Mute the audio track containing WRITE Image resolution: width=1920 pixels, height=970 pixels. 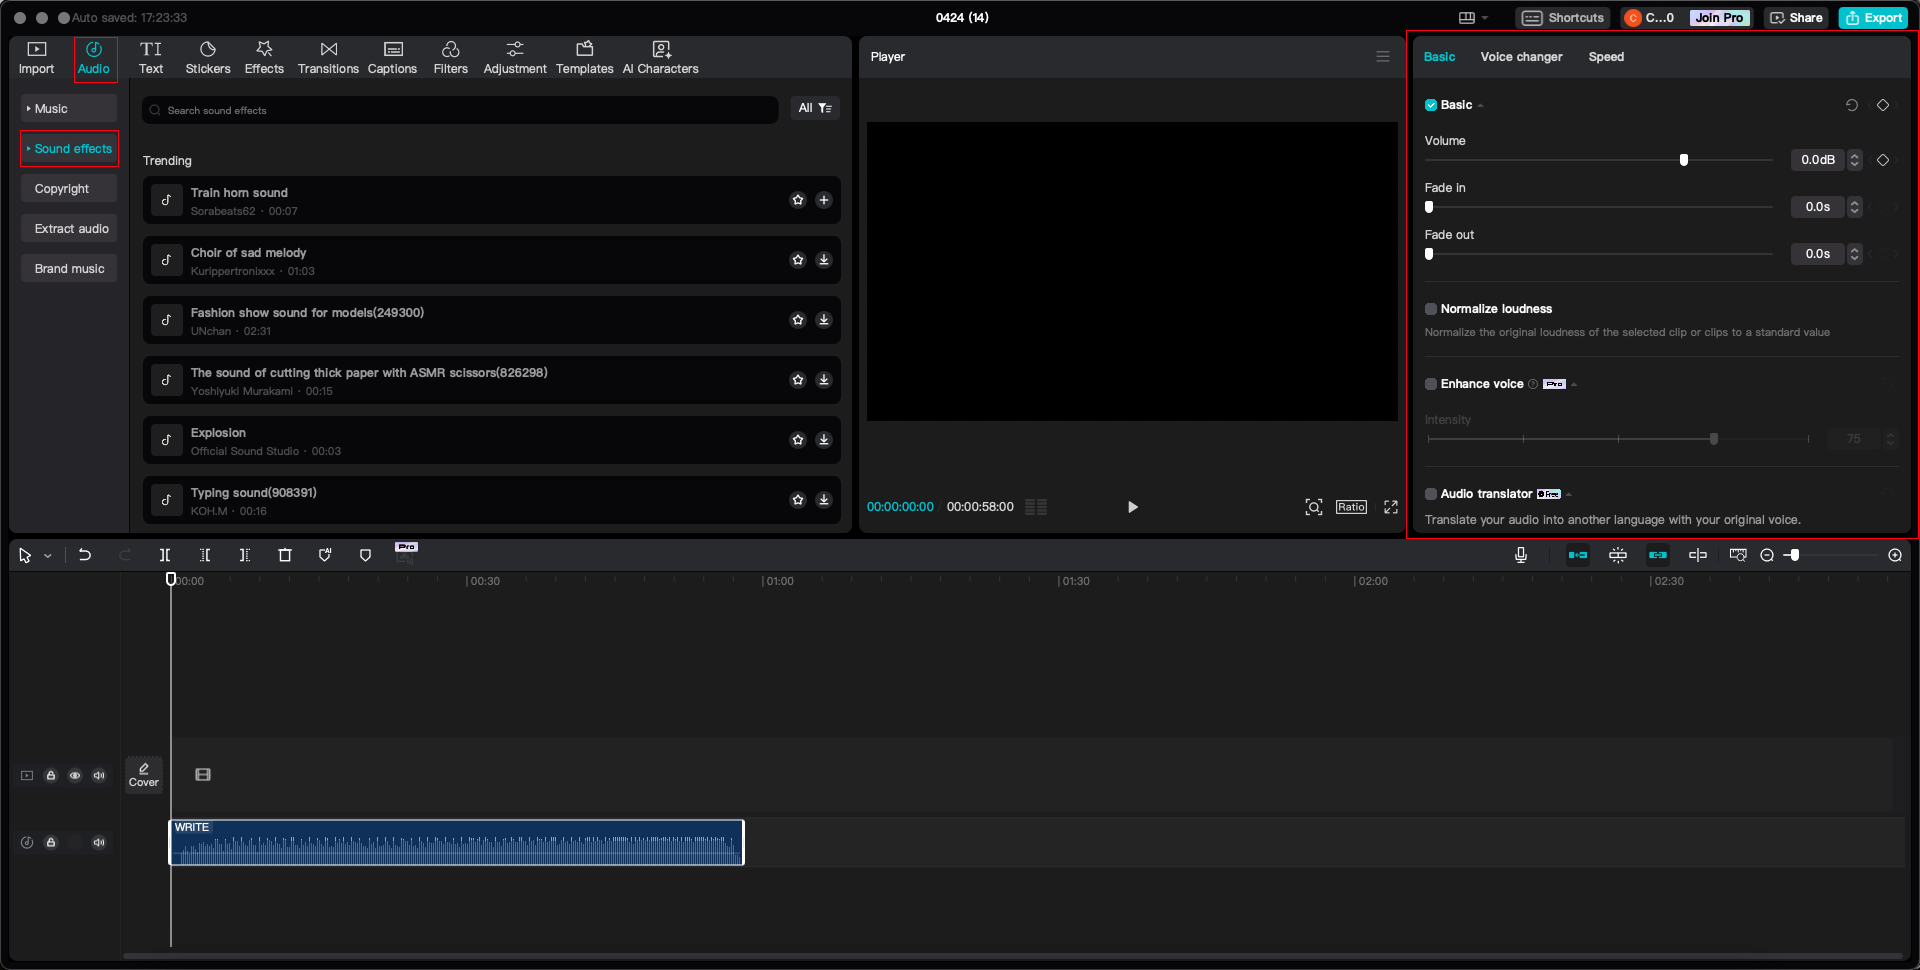pyautogui.click(x=99, y=842)
